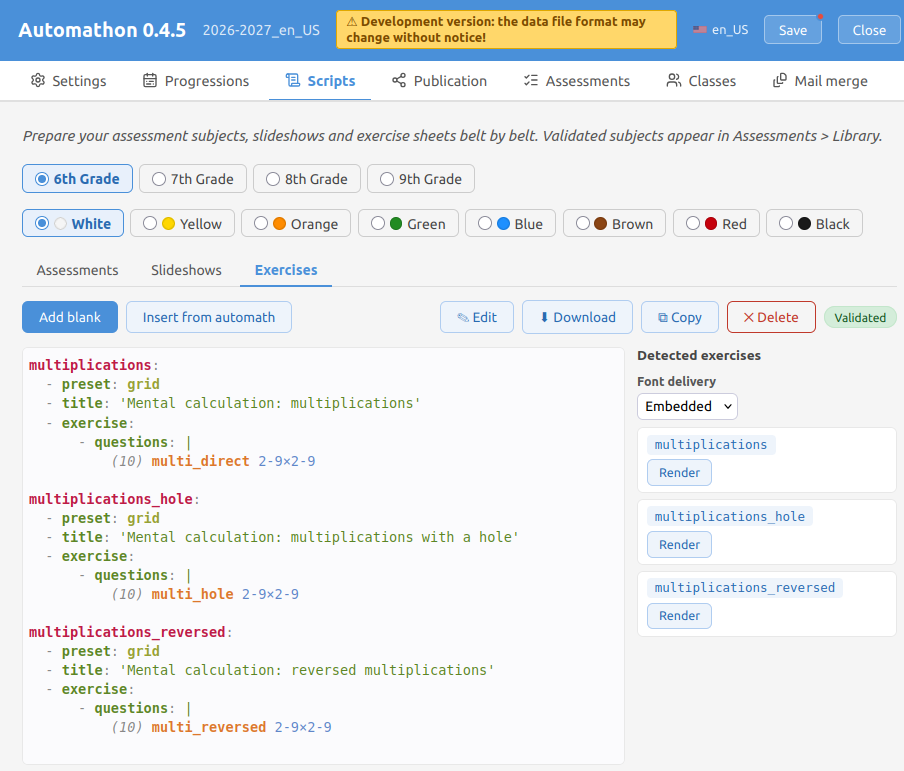Select the 7th Grade radio button
The height and width of the screenshot is (771, 904).
[159, 179]
